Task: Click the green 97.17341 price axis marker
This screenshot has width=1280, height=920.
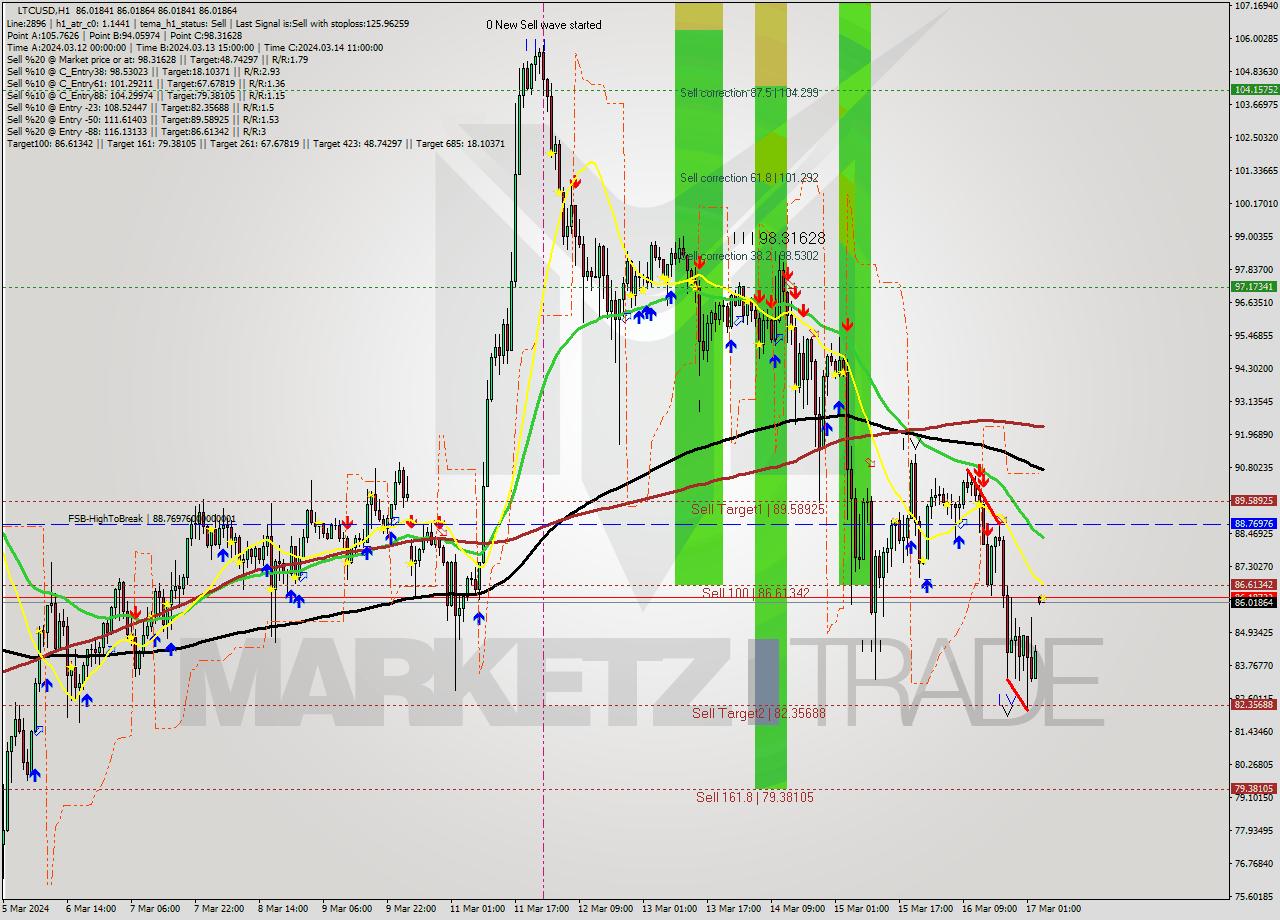Action: click(1254, 286)
